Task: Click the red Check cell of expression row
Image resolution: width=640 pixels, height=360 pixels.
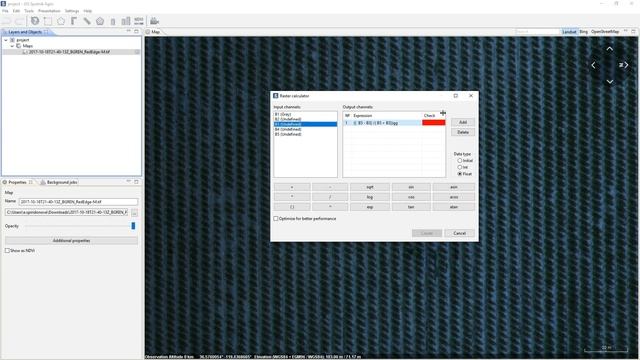Action: point(433,122)
